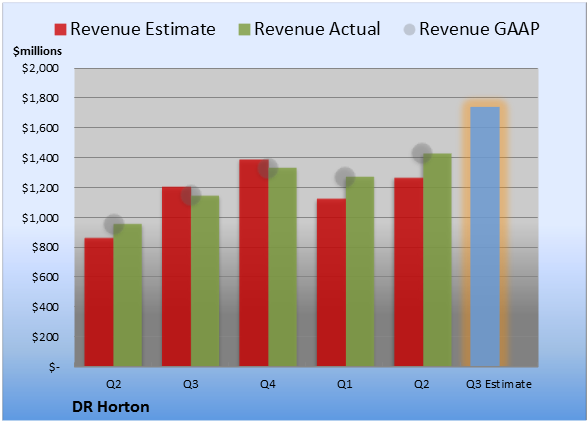Screen dimensions: 588x422
Task: Click the gray Revenue GAAP legend marker
Action: (x=410, y=30)
